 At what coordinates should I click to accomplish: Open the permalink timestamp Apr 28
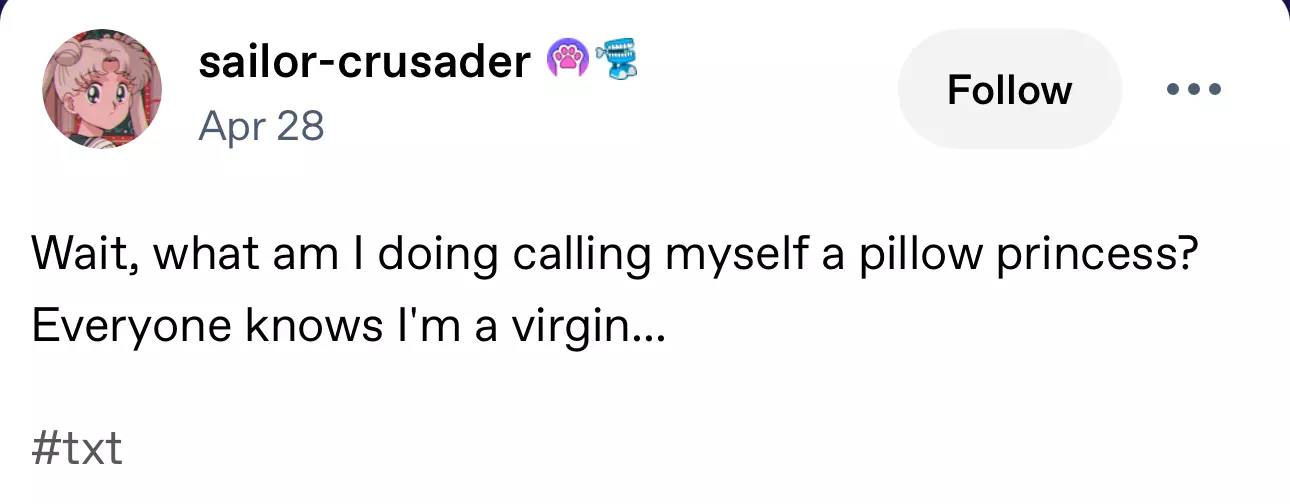(261, 126)
